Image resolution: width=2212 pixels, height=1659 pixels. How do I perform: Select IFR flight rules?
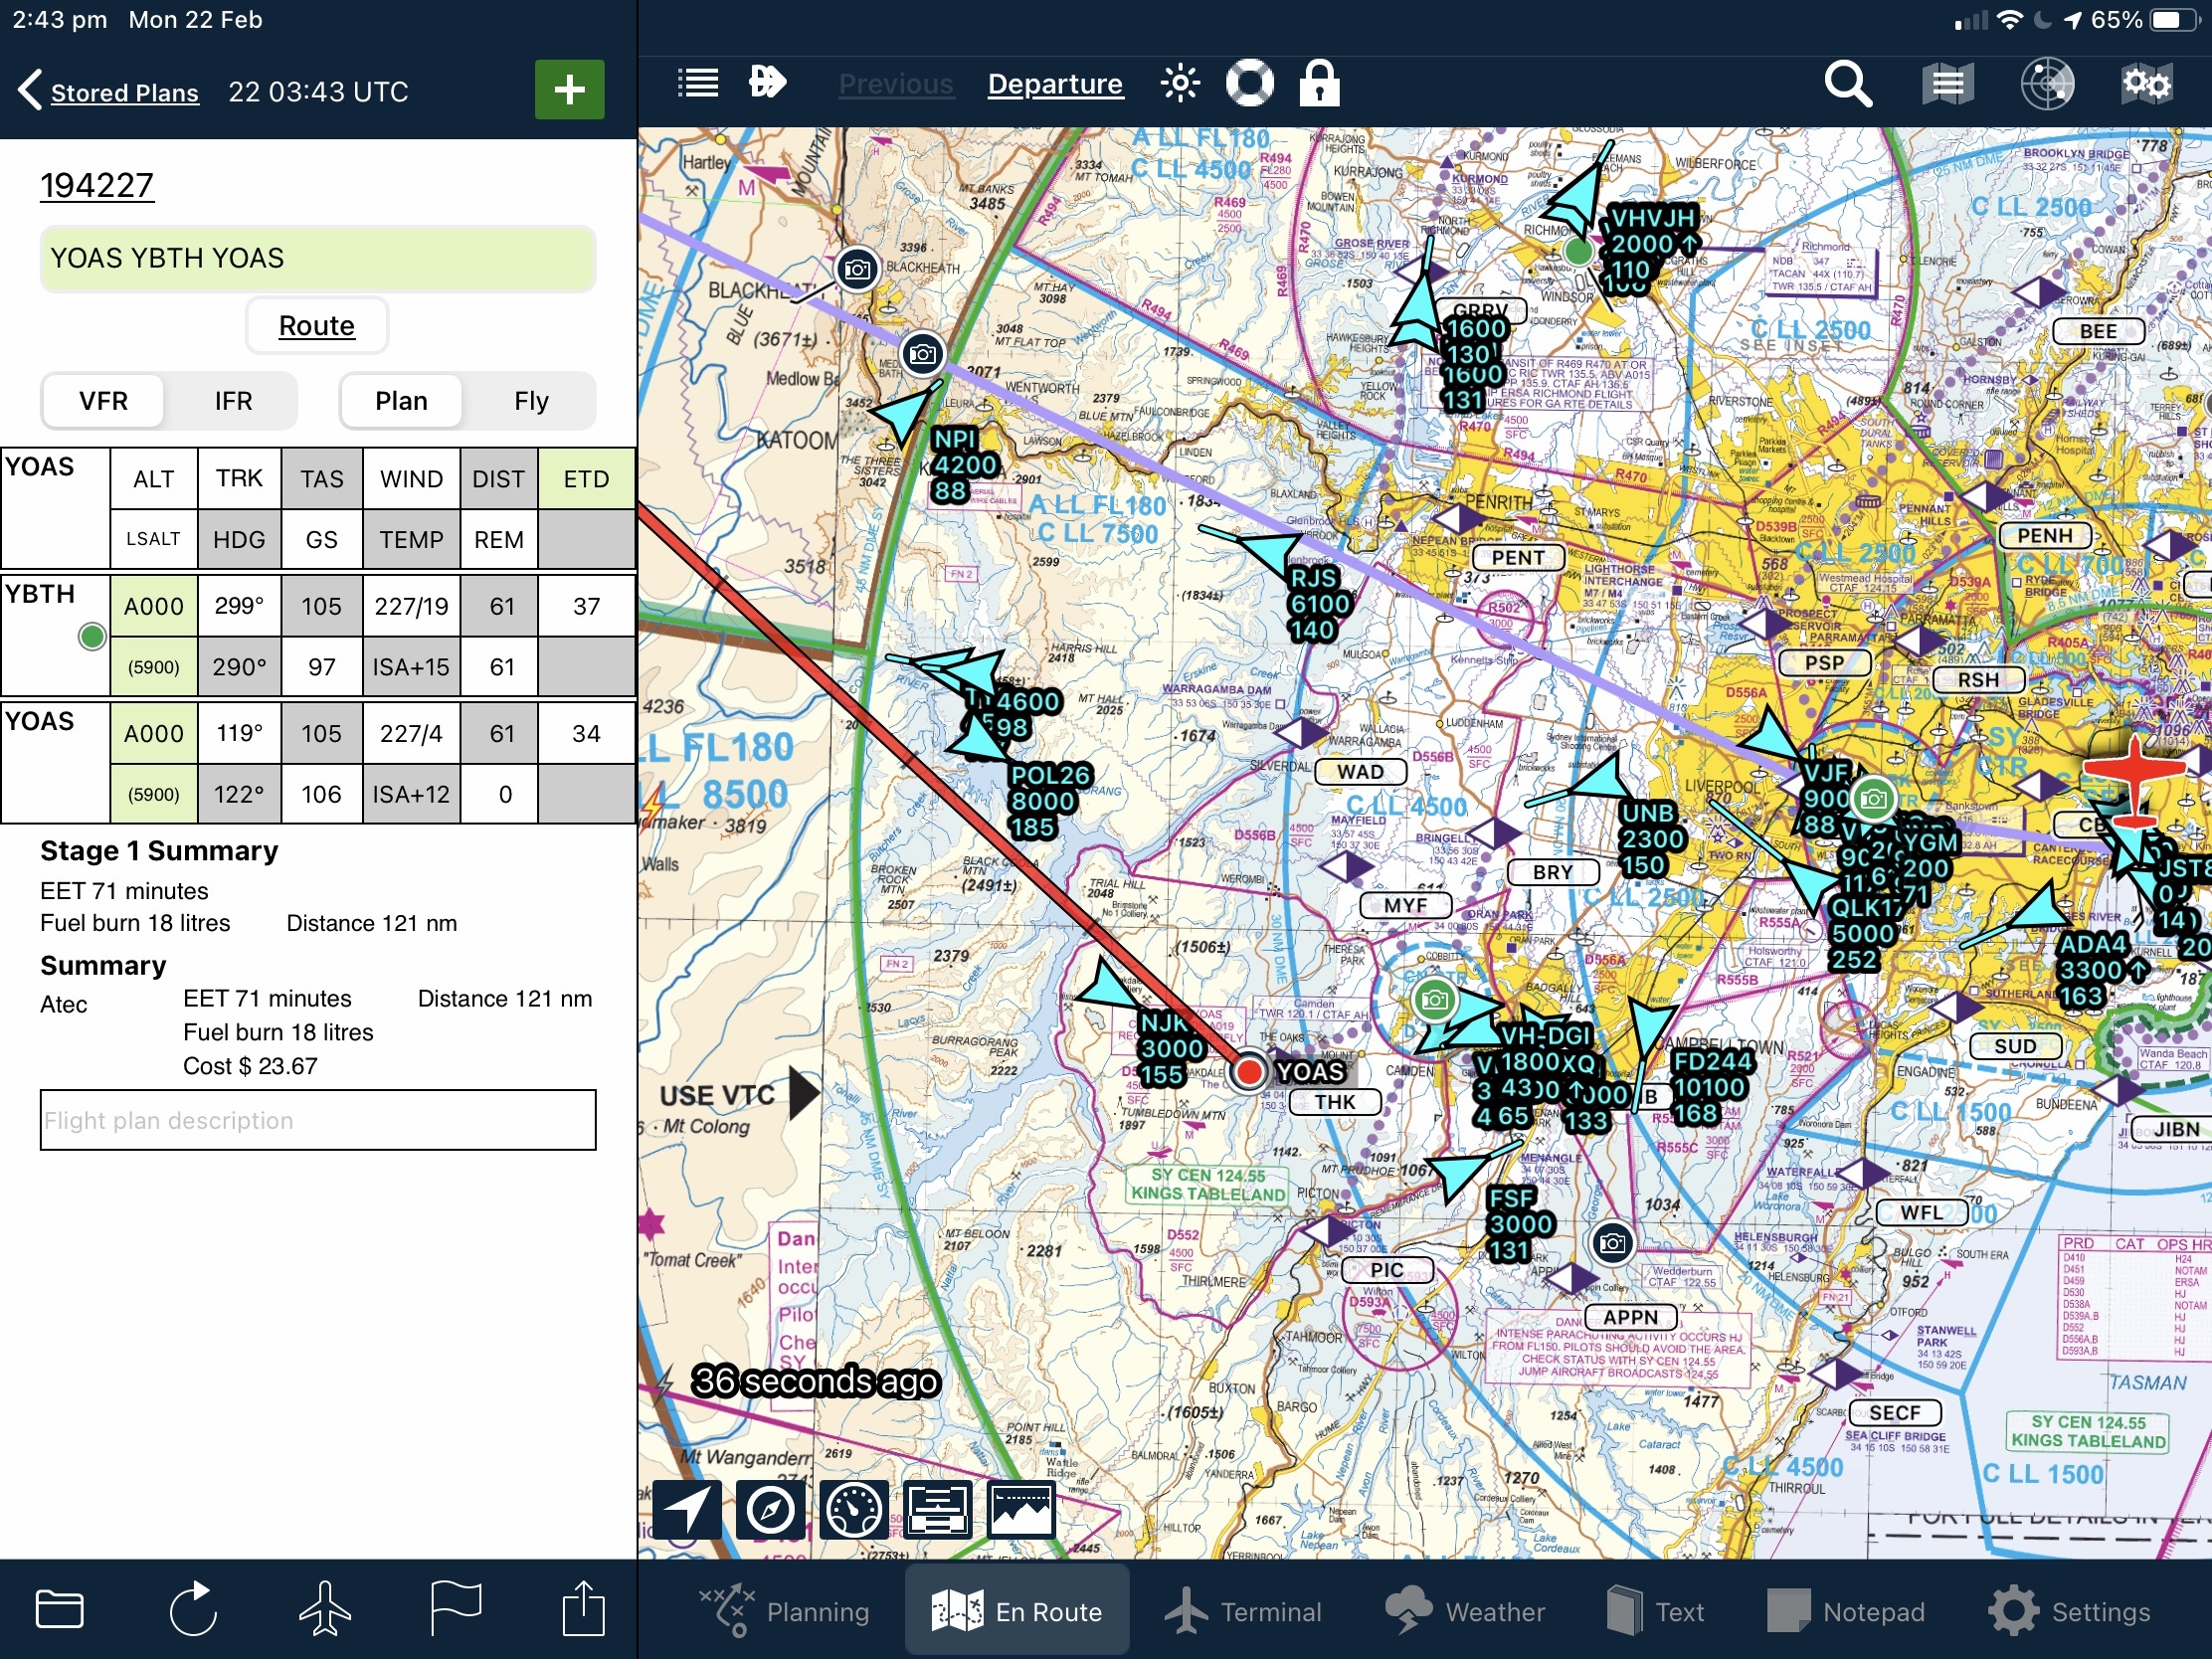click(x=233, y=401)
